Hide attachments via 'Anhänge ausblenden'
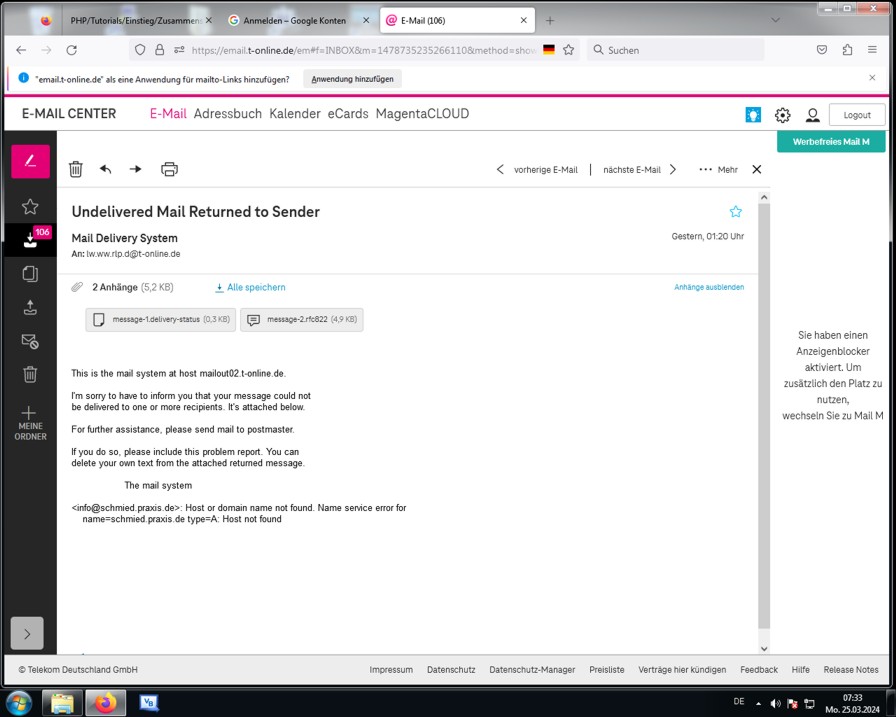 point(708,287)
